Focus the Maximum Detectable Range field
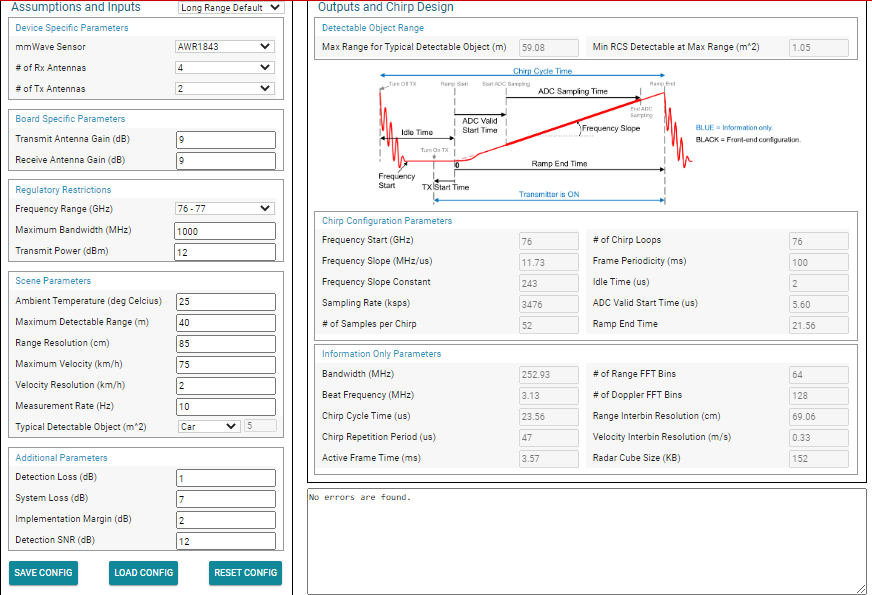Screen dimensions: 872x595 click(x=226, y=323)
